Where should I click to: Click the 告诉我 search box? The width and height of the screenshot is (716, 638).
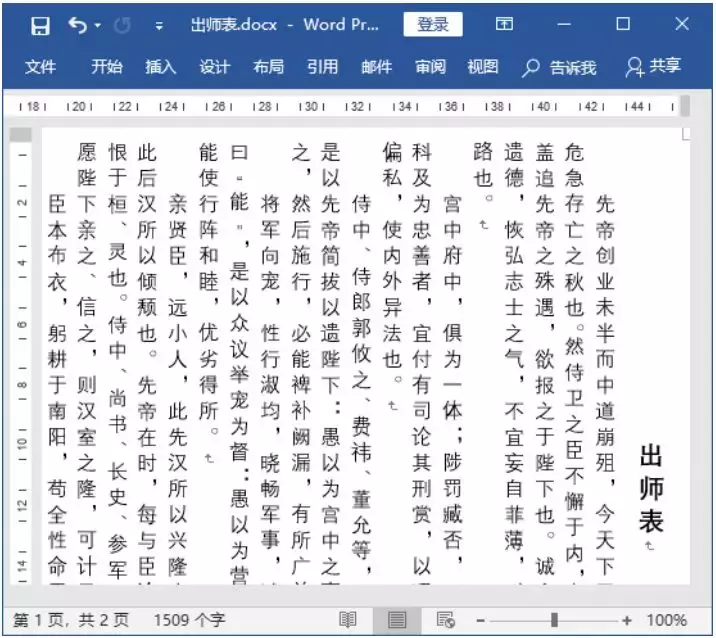point(559,68)
